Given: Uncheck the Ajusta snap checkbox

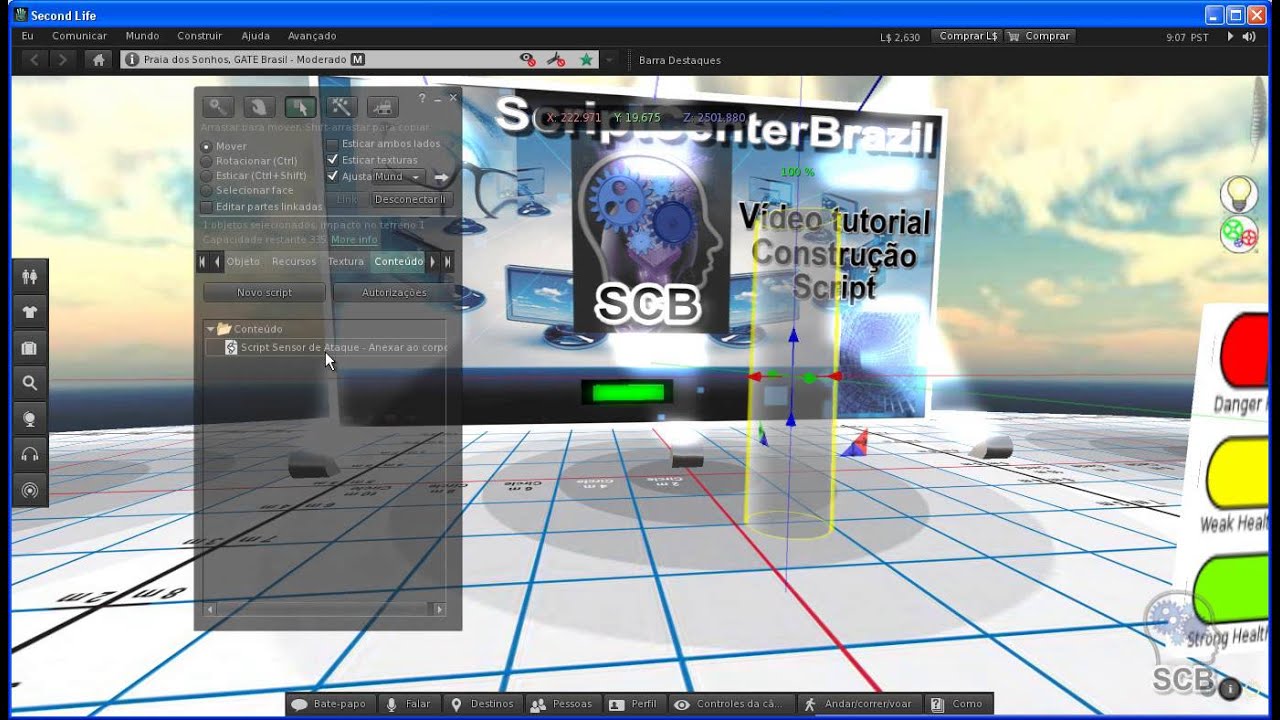Looking at the screenshot, I should point(333,176).
